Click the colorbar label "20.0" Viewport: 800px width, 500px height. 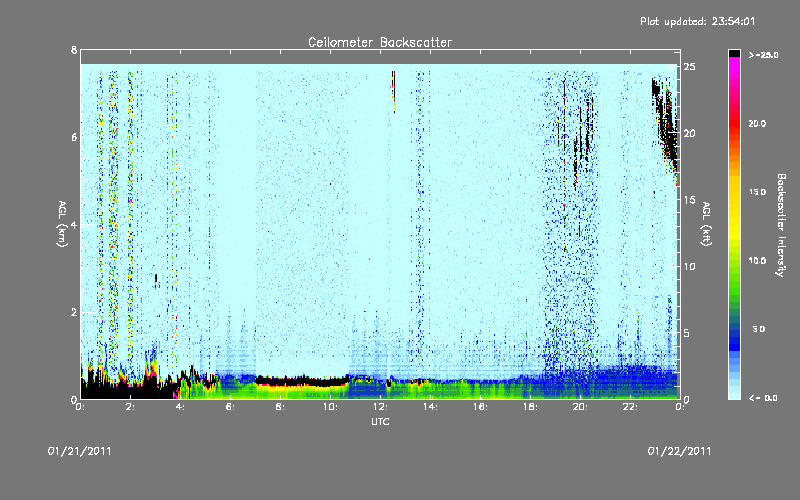point(757,123)
